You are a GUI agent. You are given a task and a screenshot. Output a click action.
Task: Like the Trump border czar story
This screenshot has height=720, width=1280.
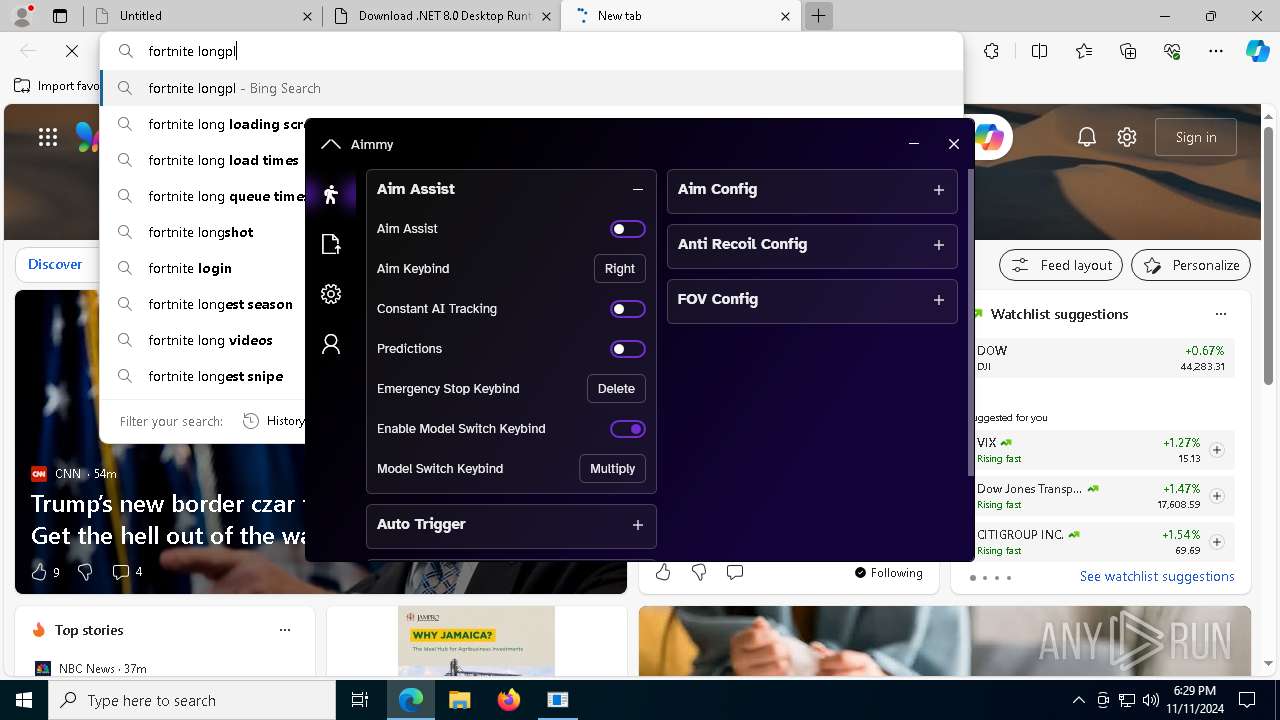[39, 571]
